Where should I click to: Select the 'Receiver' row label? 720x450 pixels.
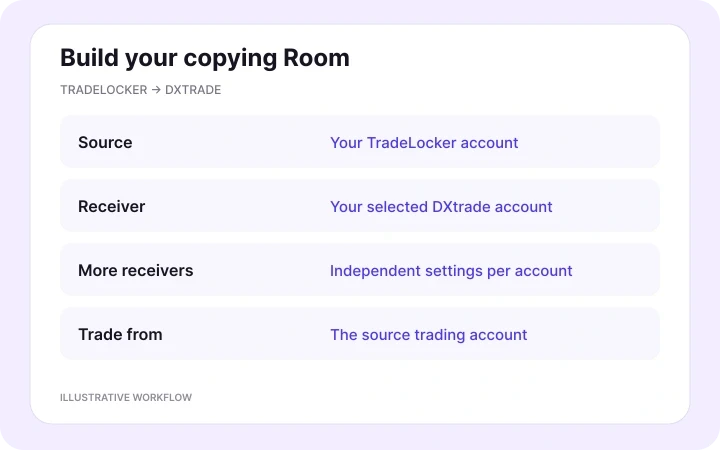coord(112,206)
